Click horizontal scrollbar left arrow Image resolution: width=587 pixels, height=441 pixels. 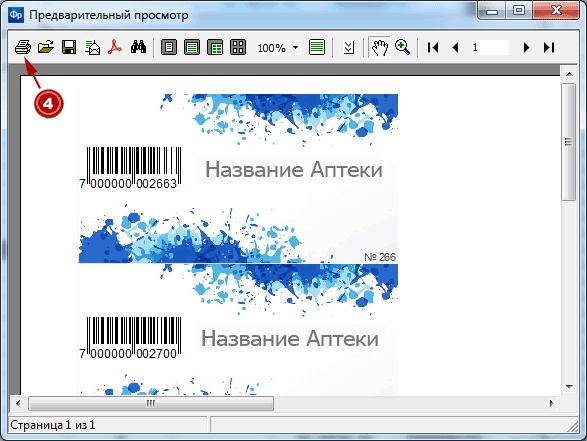(18, 404)
